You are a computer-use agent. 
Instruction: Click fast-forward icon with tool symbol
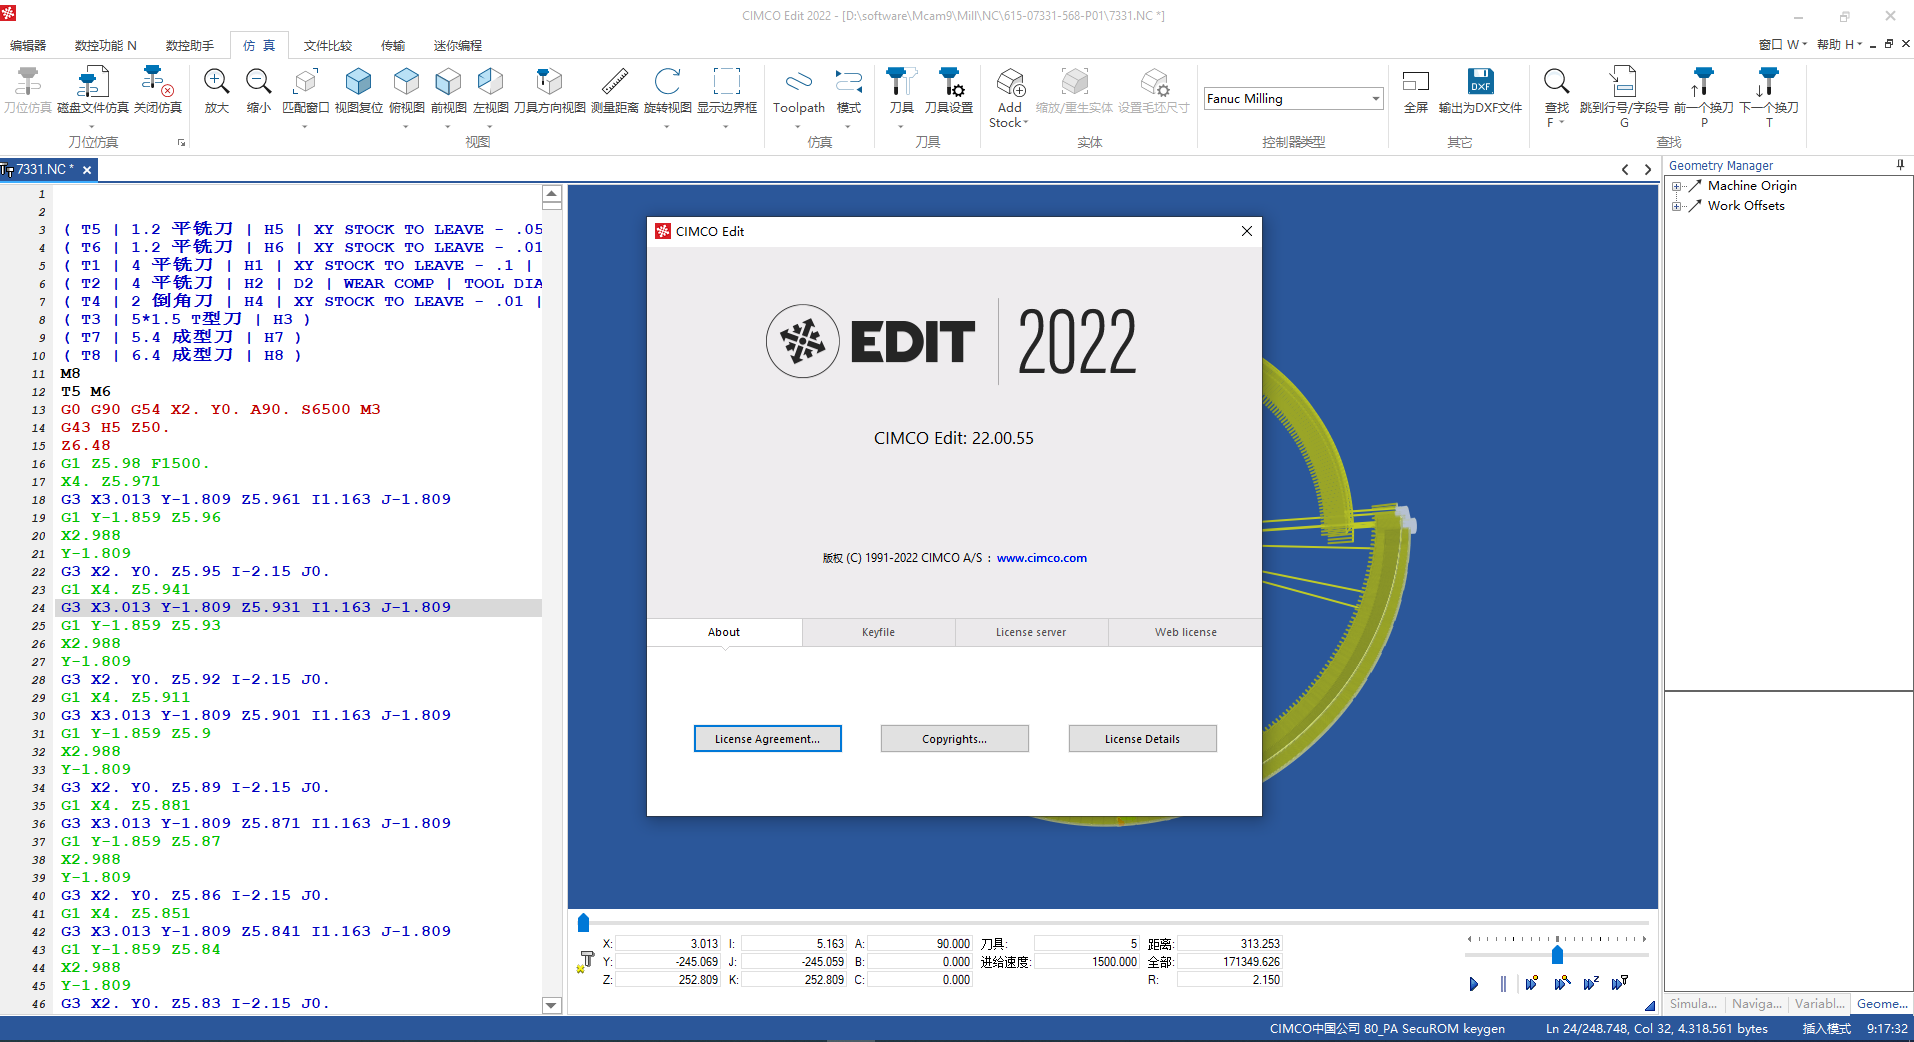point(1620,984)
